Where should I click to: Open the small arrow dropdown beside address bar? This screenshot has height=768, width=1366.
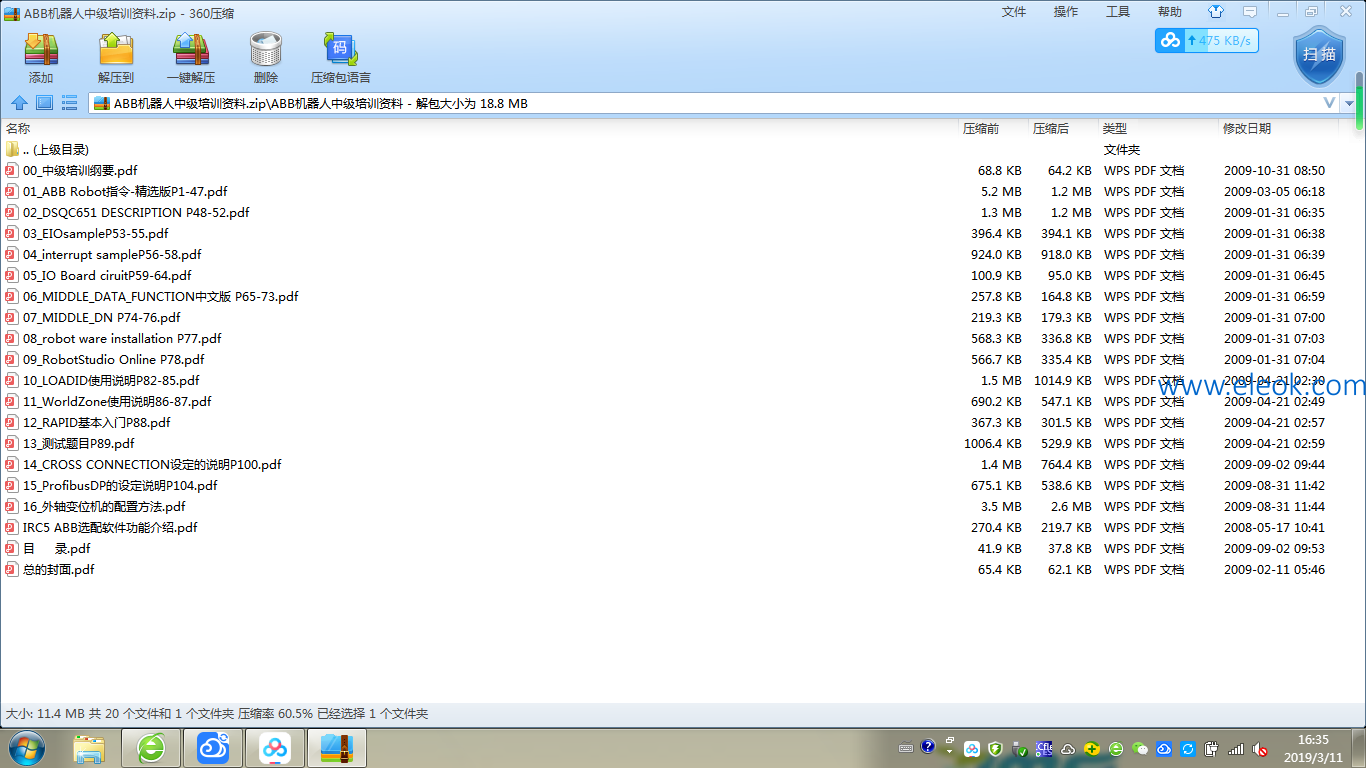coord(1349,104)
